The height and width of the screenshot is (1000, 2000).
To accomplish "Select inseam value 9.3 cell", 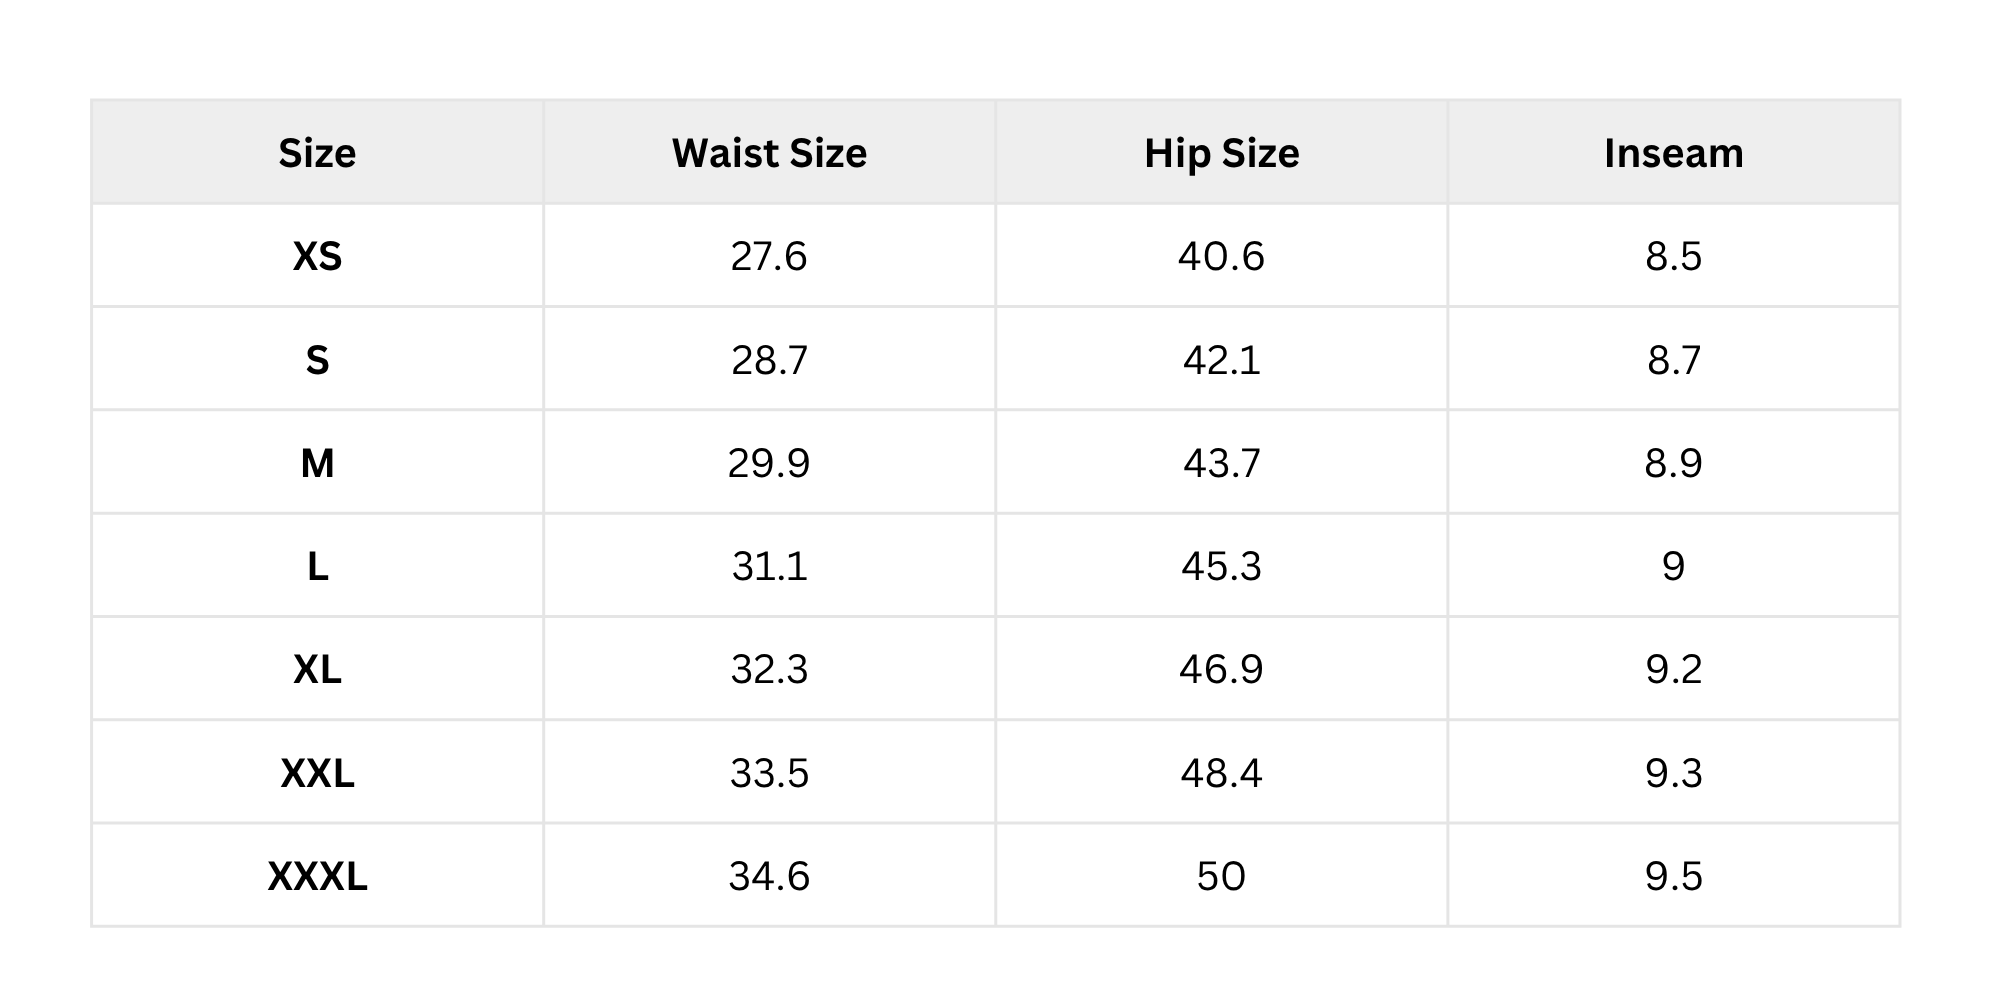I will click(x=1673, y=773).
